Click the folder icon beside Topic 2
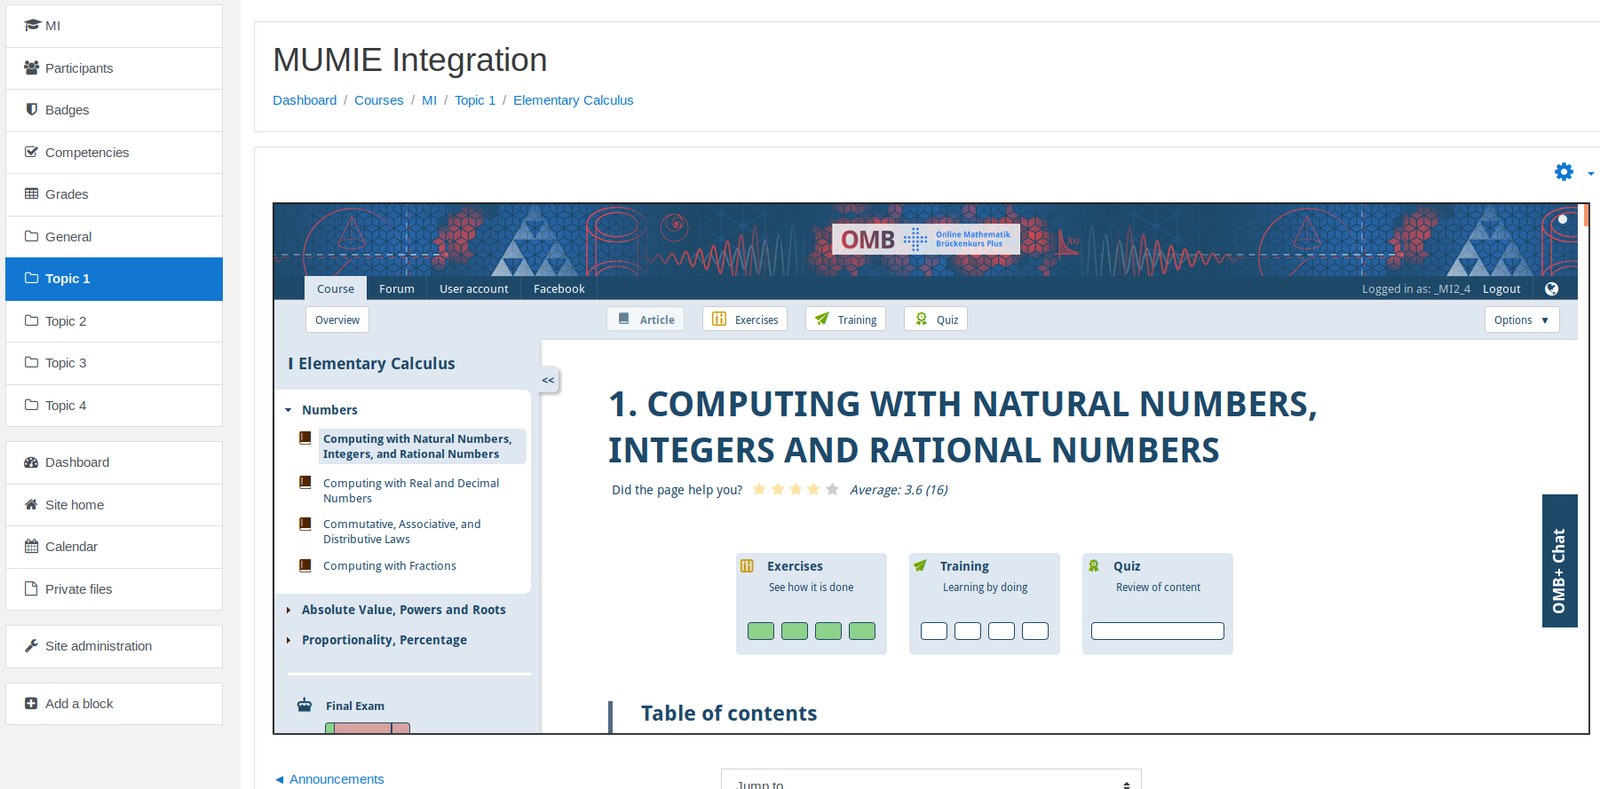 (32, 321)
